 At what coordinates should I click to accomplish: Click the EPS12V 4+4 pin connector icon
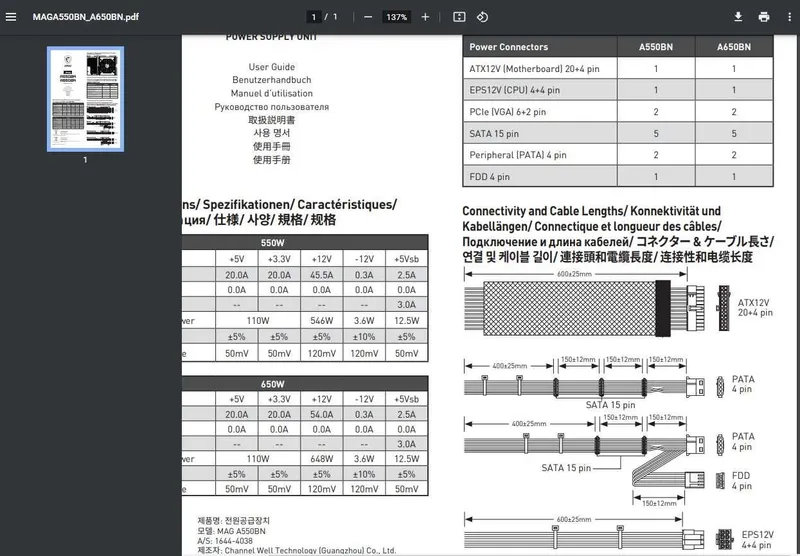coord(724,539)
